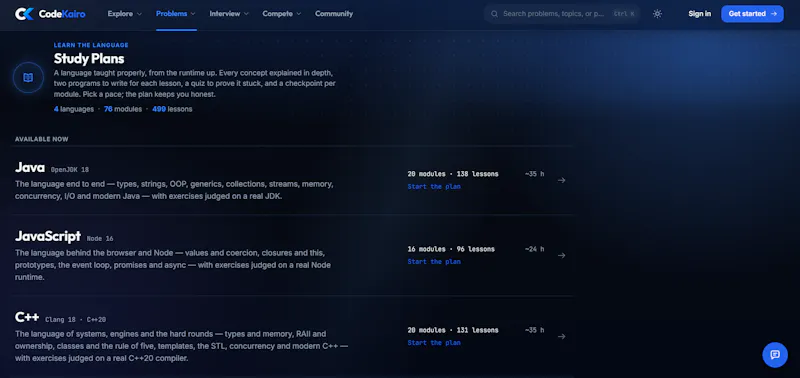Go to the Community page

[x=334, y=14]
